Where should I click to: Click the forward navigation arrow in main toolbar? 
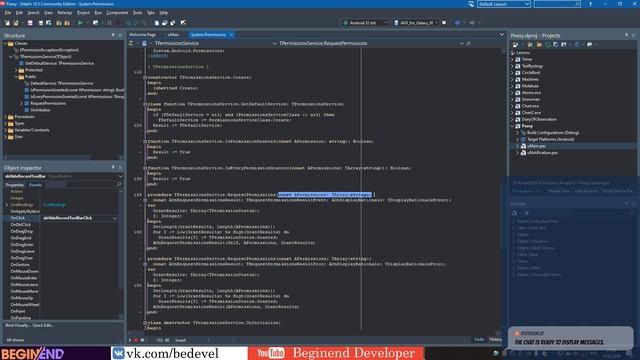472,23
